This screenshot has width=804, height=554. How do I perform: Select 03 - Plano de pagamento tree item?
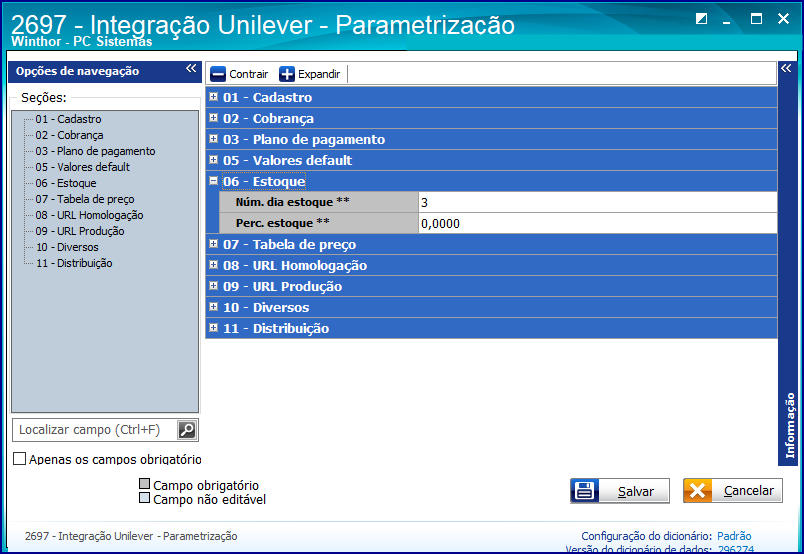point(95,151)
